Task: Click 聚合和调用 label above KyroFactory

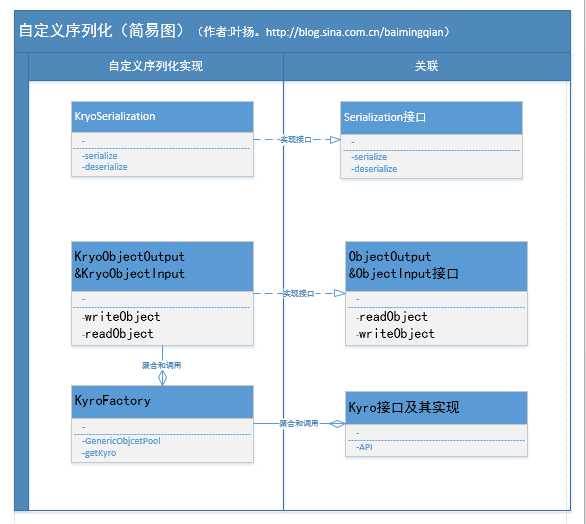Action: coord(161,365)
